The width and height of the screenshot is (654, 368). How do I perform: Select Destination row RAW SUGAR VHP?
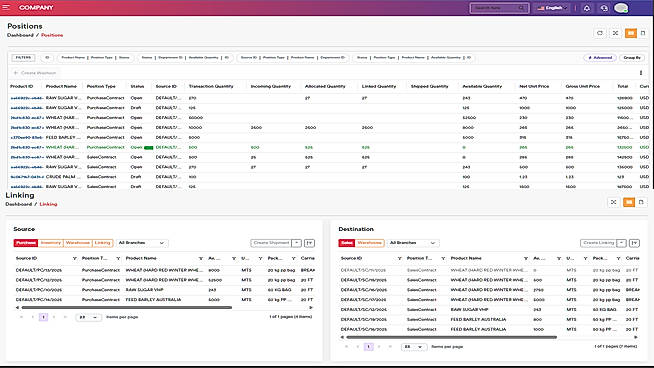click(489, 310)
